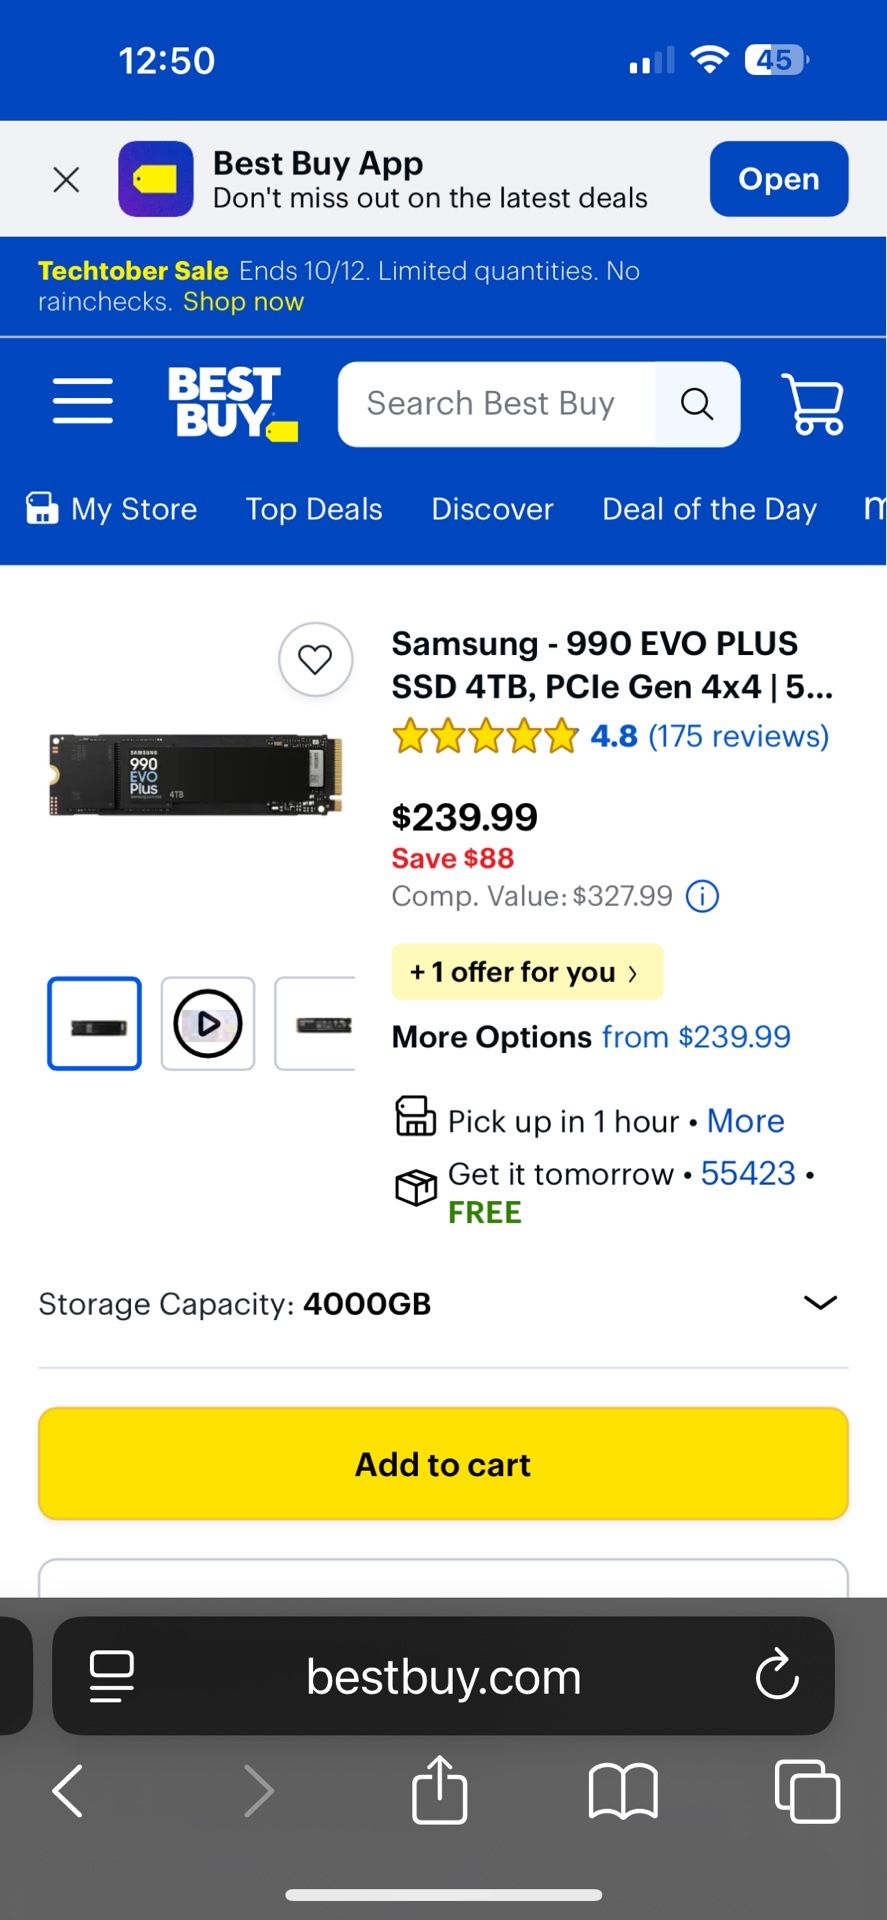The height and width of the screenshot is (1920, 887).
Task: Expand the Storage Capacity dropdown
Action: tap(820, 1303)
